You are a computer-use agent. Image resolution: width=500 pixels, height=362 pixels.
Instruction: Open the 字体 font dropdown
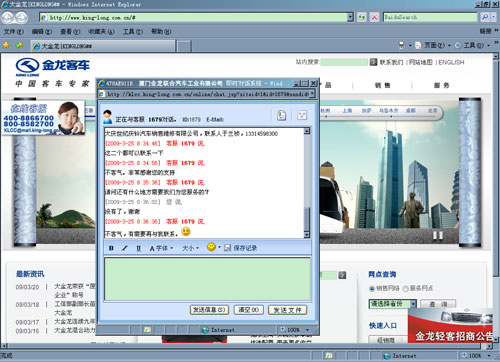(x=161, y=248)
